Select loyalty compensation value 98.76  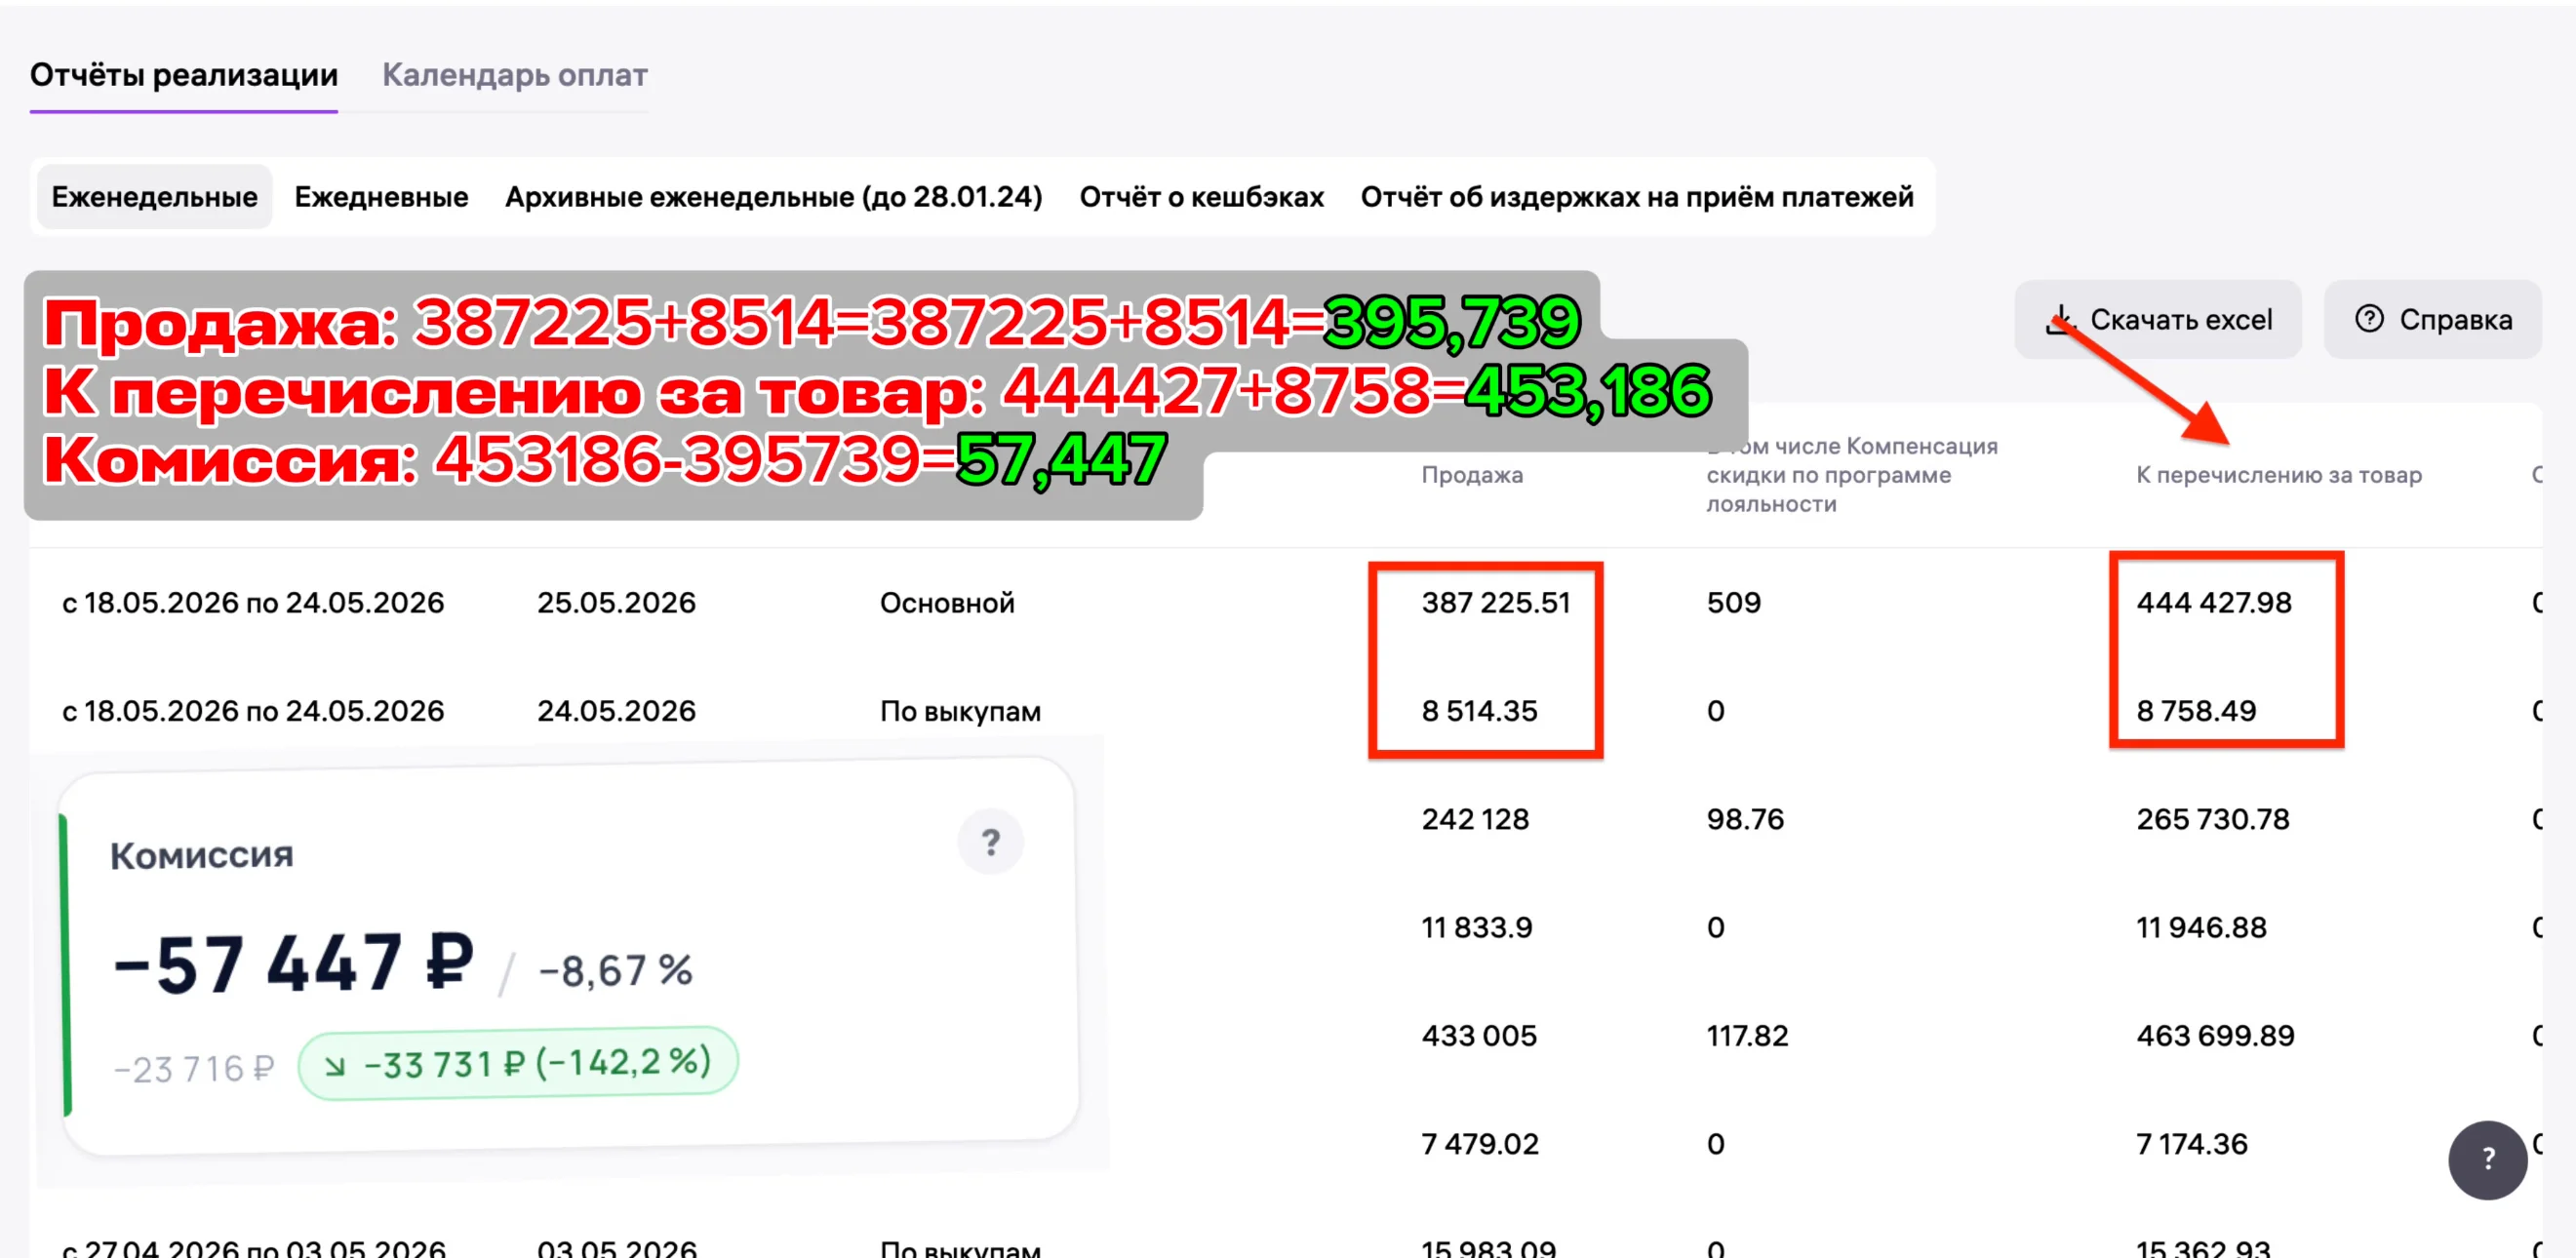click(x=1745, y=818)
